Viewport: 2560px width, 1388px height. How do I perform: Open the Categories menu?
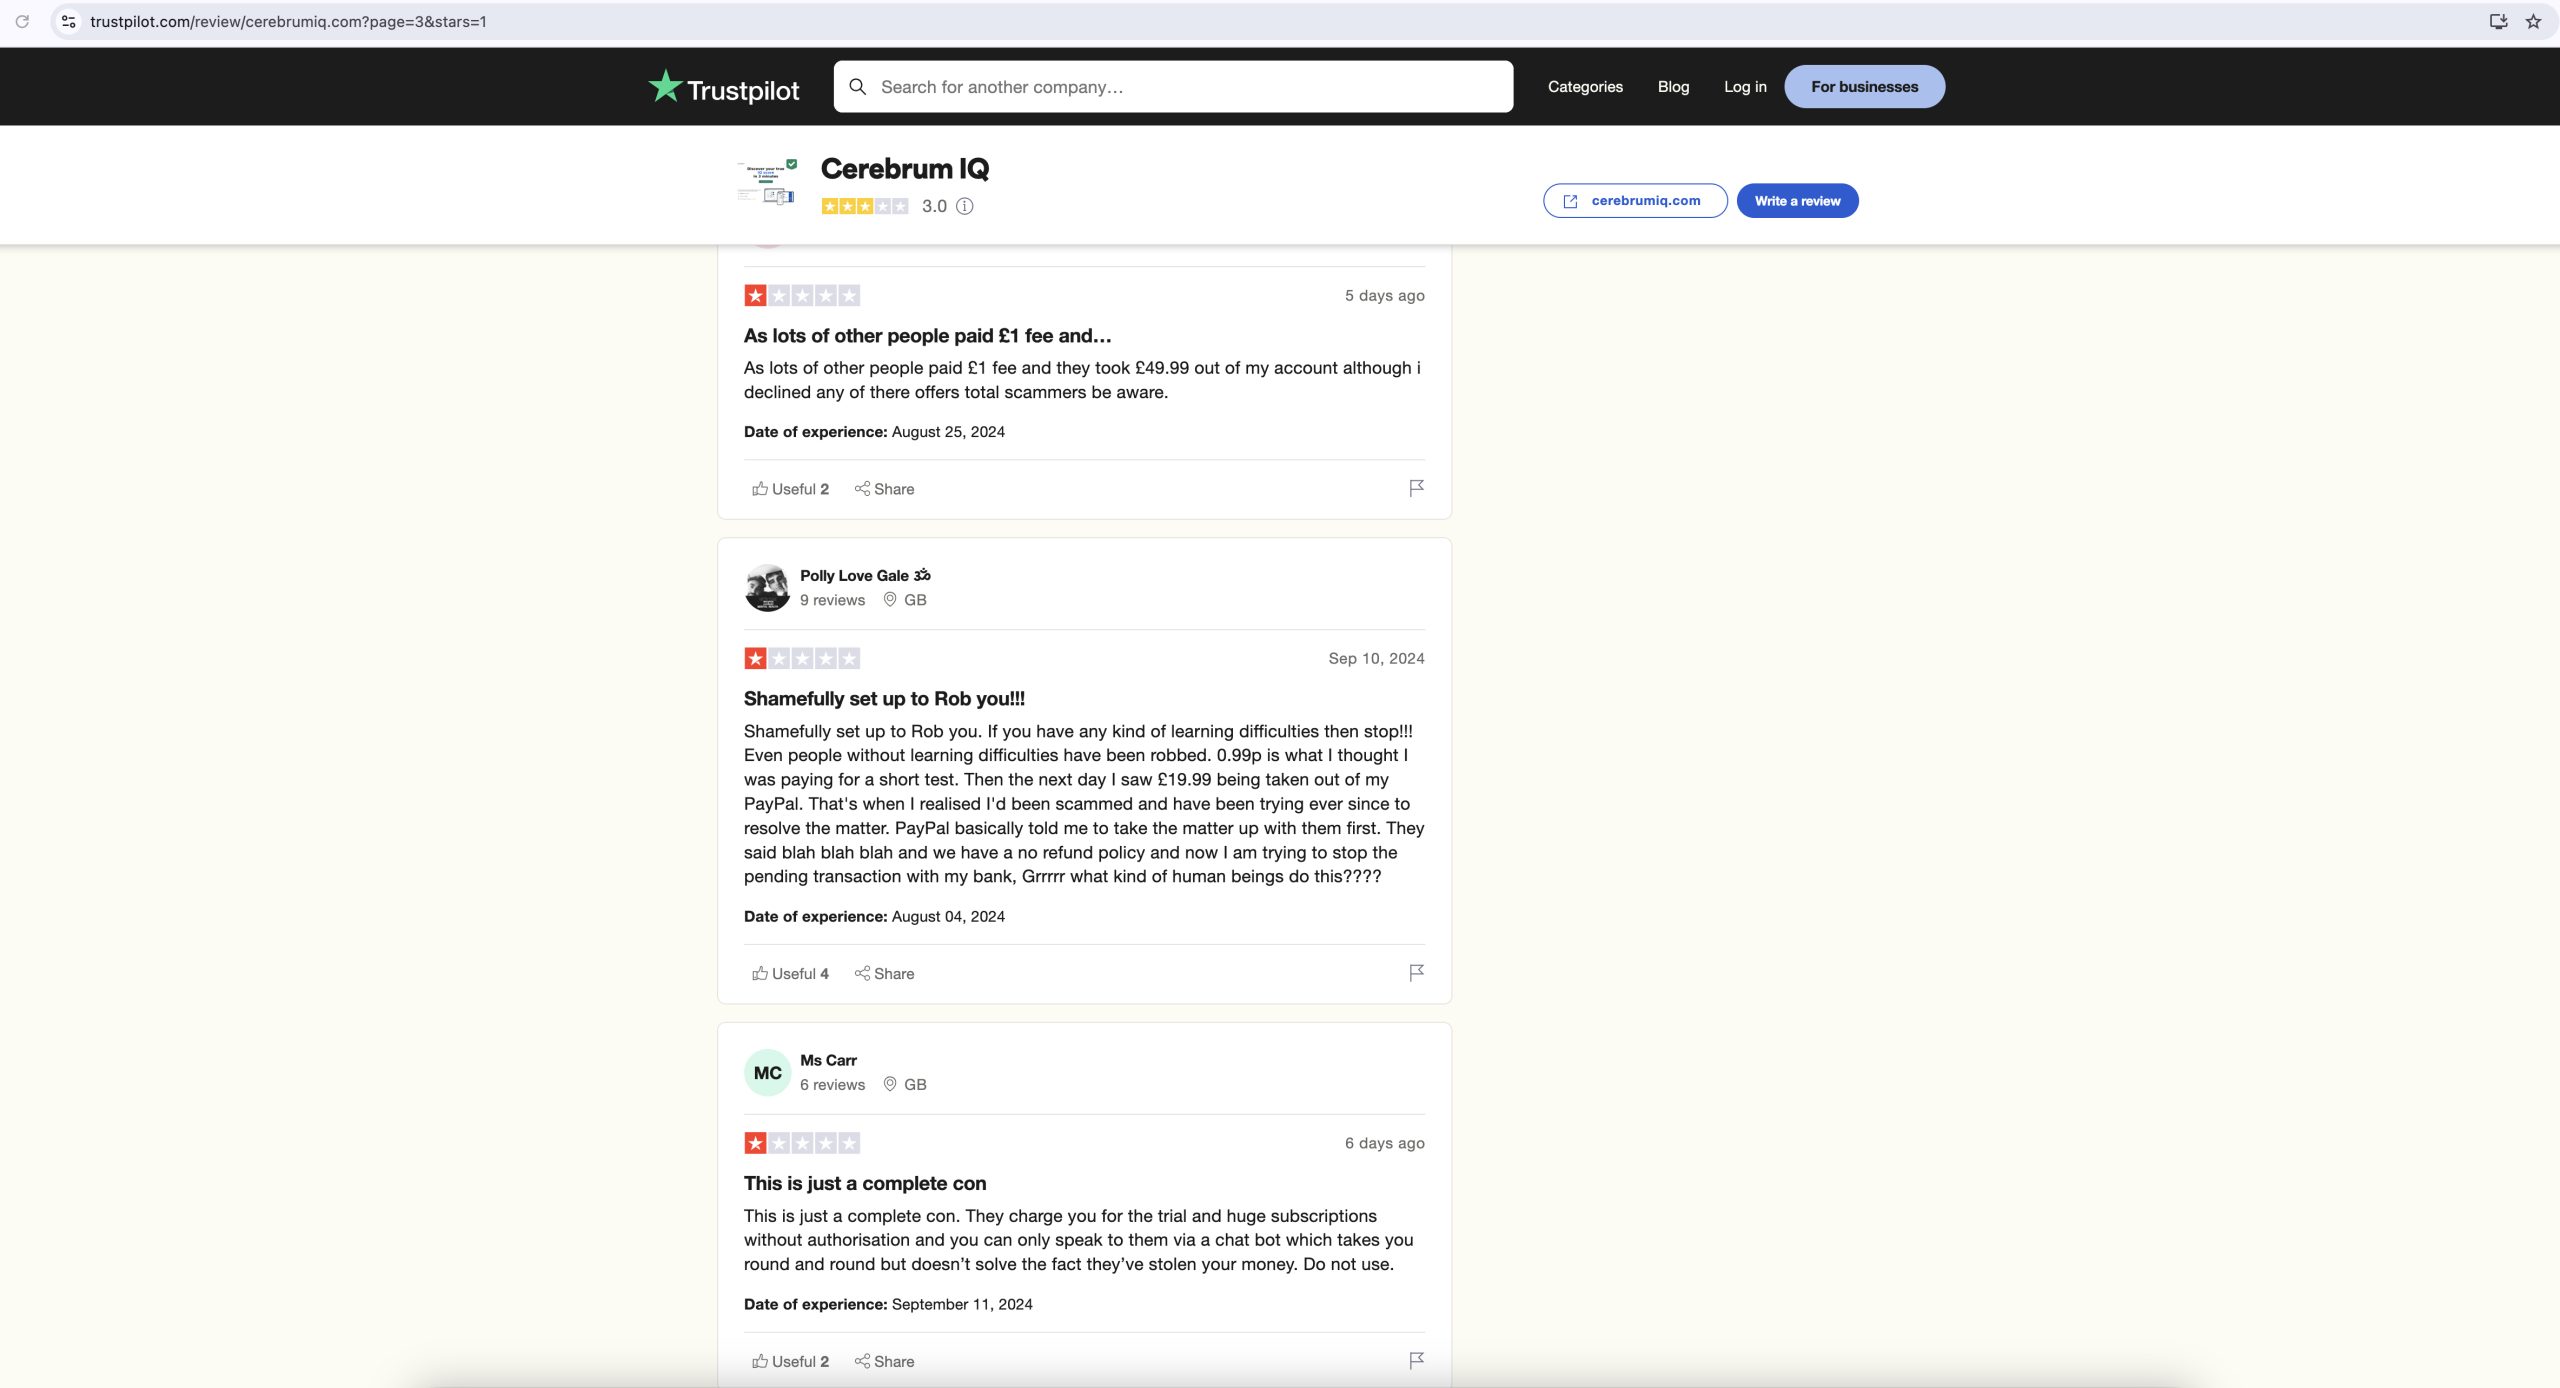(x=1585, y=87)
